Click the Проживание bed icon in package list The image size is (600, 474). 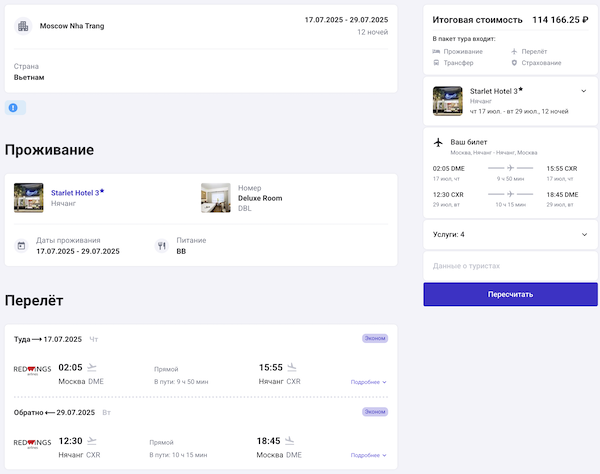(436, 50)
